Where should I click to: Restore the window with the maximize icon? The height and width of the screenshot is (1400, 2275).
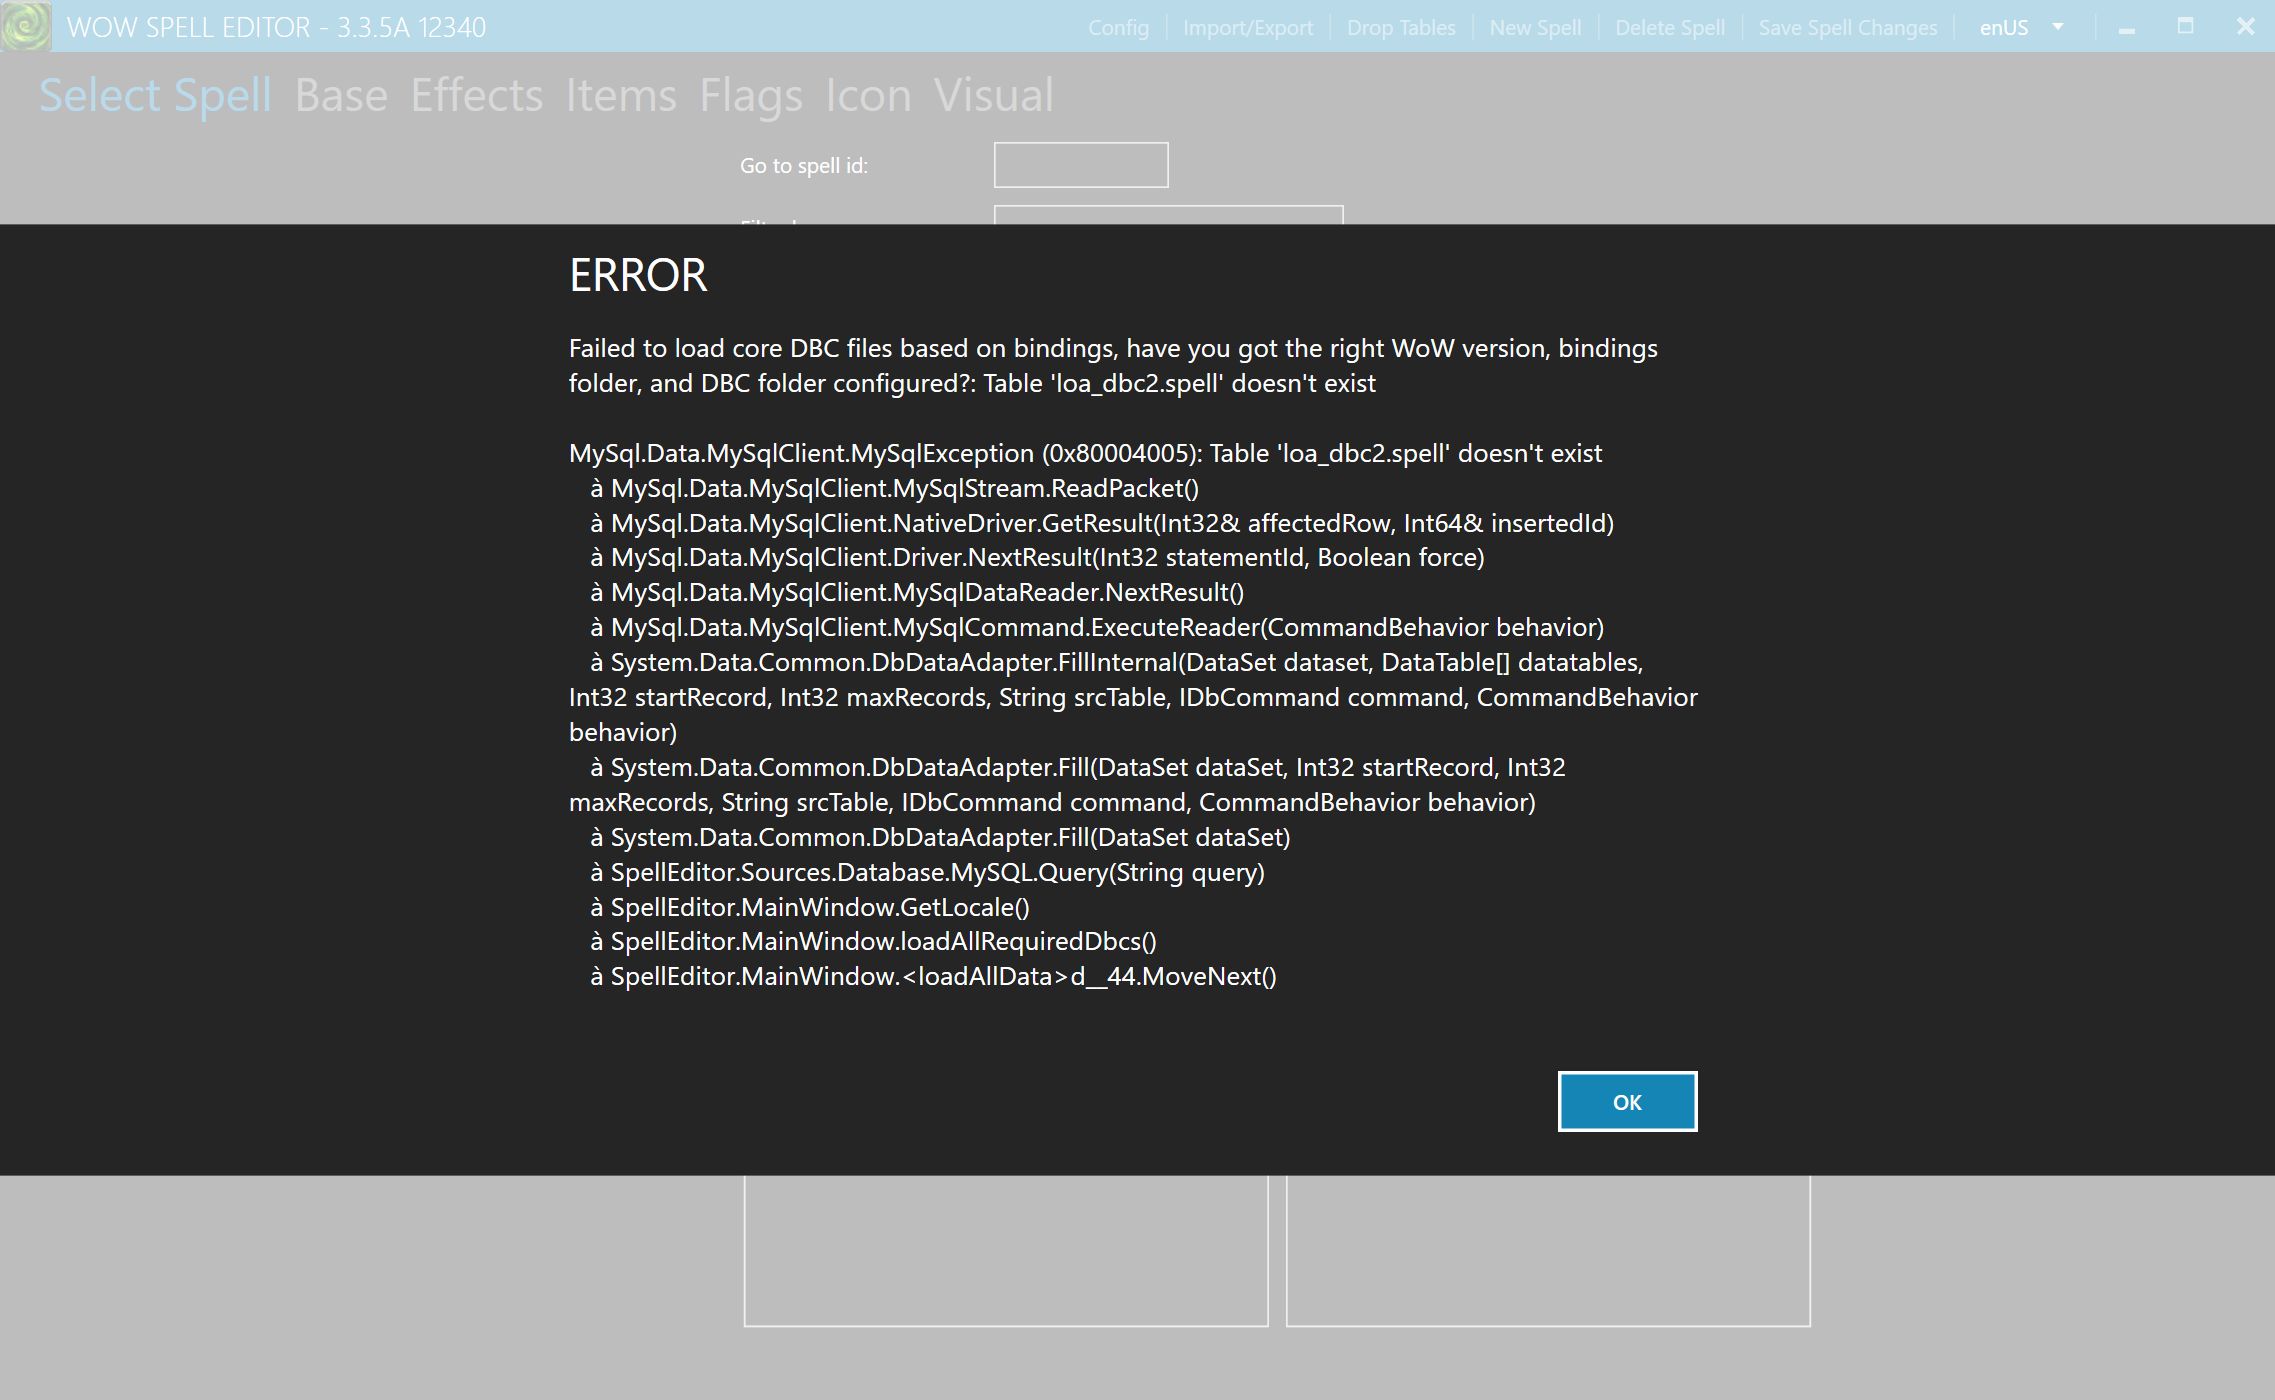pos(2185,27)
